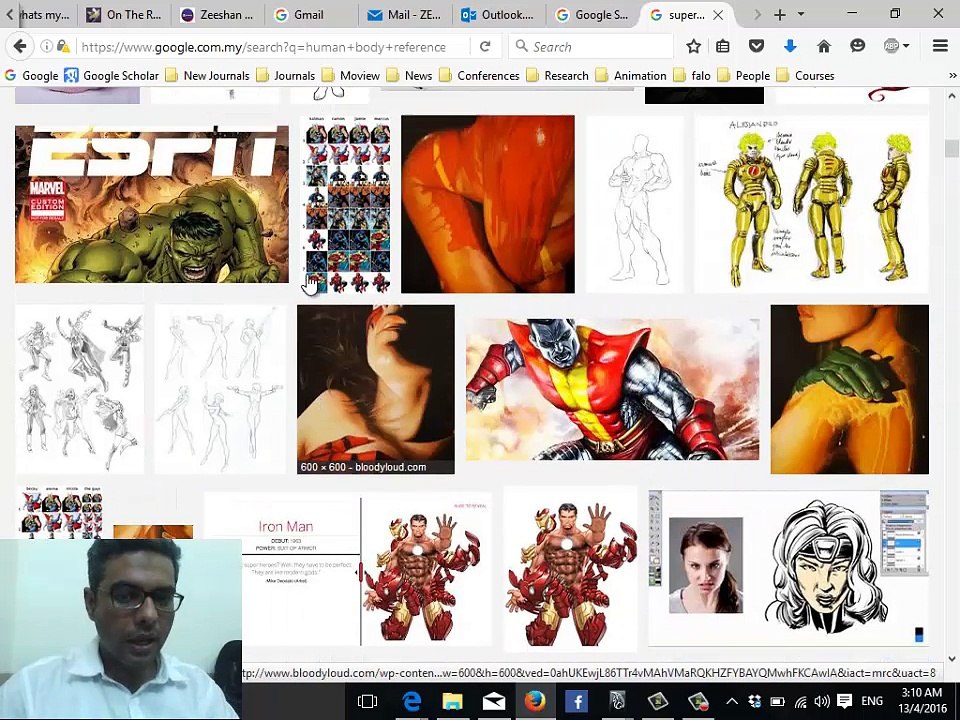
Task: Open File Explorer from the taskbar
Action: [x=452, y=701]
